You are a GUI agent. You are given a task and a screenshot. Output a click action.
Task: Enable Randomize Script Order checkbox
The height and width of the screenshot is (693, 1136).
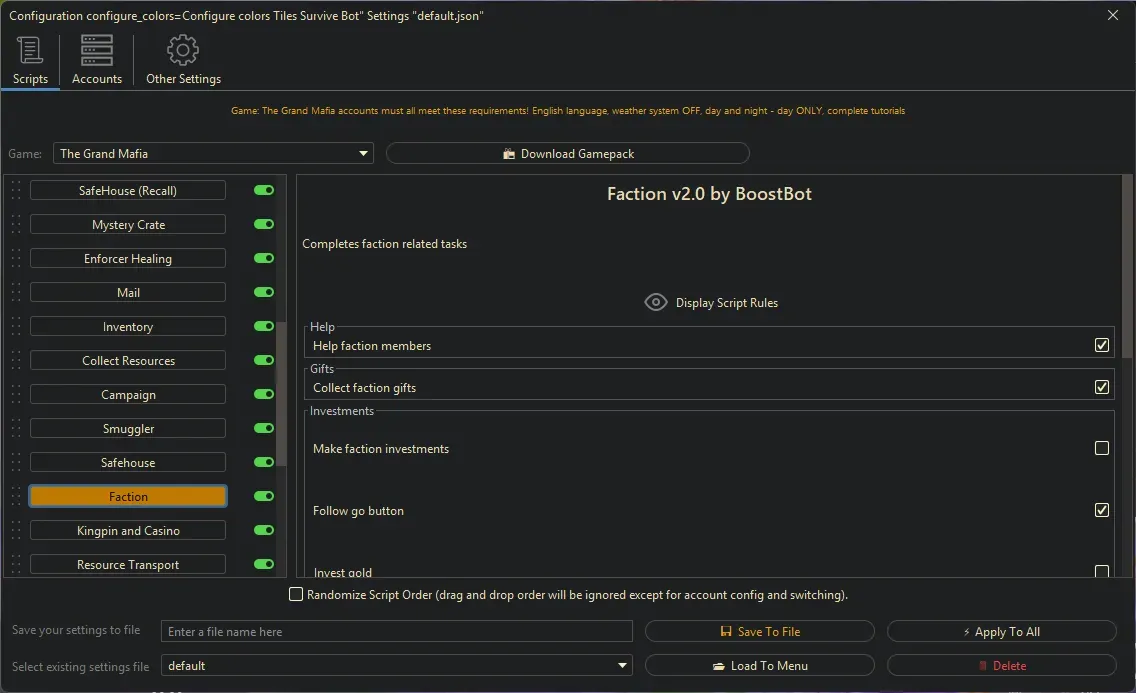(x=296, y=595)
